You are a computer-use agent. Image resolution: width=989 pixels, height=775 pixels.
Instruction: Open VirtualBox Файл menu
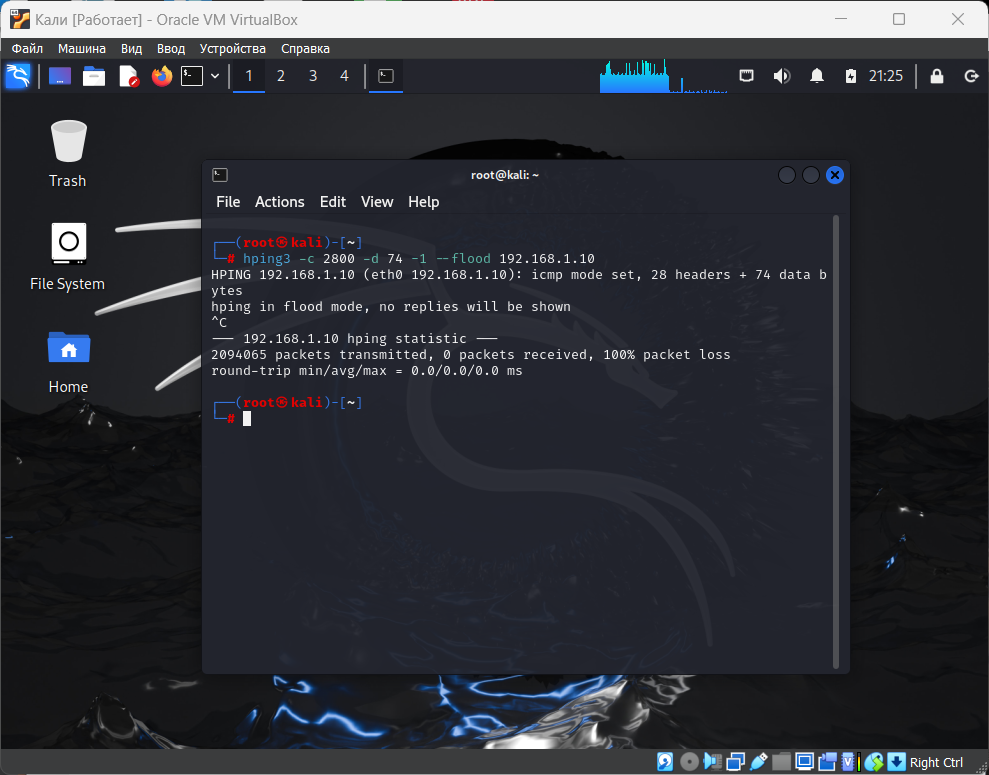tap(27, 49)
